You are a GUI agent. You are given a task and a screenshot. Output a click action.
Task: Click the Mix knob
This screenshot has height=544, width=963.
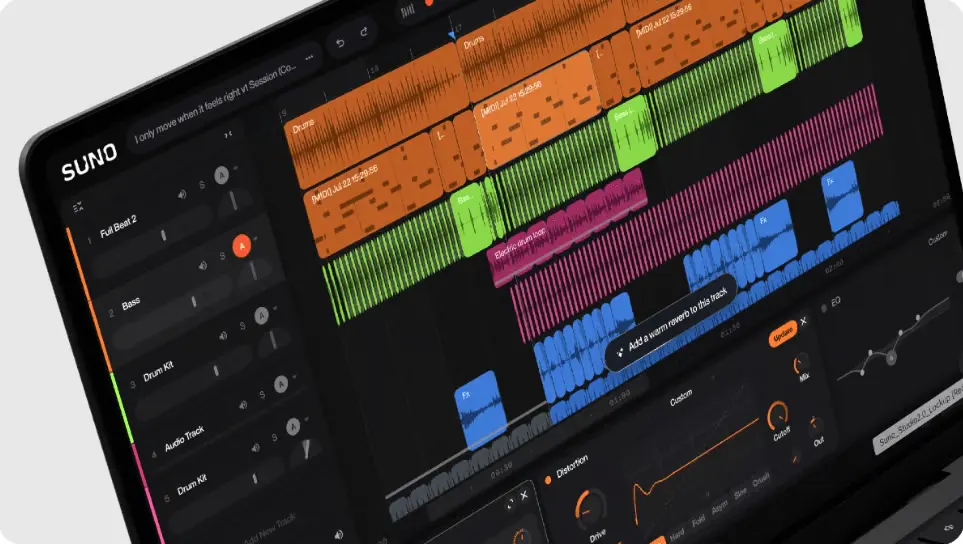[801, 363]
